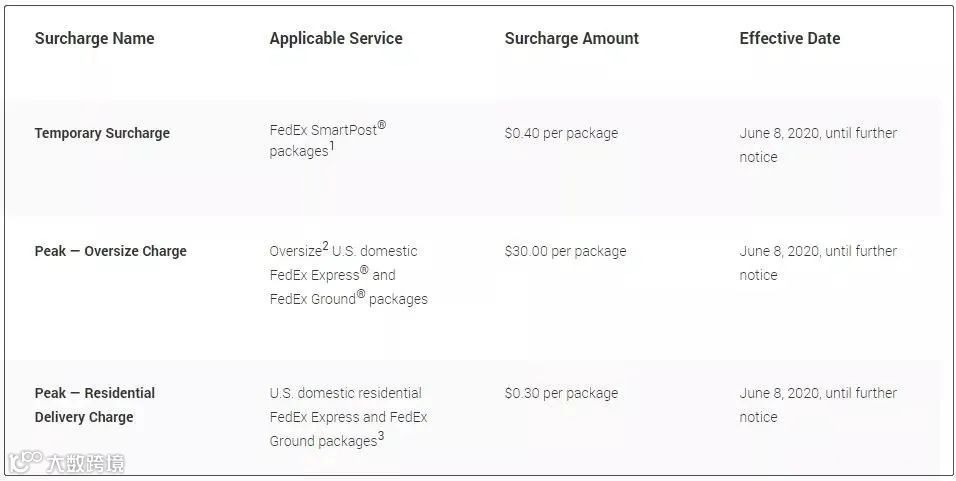Viewport: 956px width, 481px height.
Task: Click the Effective Date column header
Action: click(790, 38)
